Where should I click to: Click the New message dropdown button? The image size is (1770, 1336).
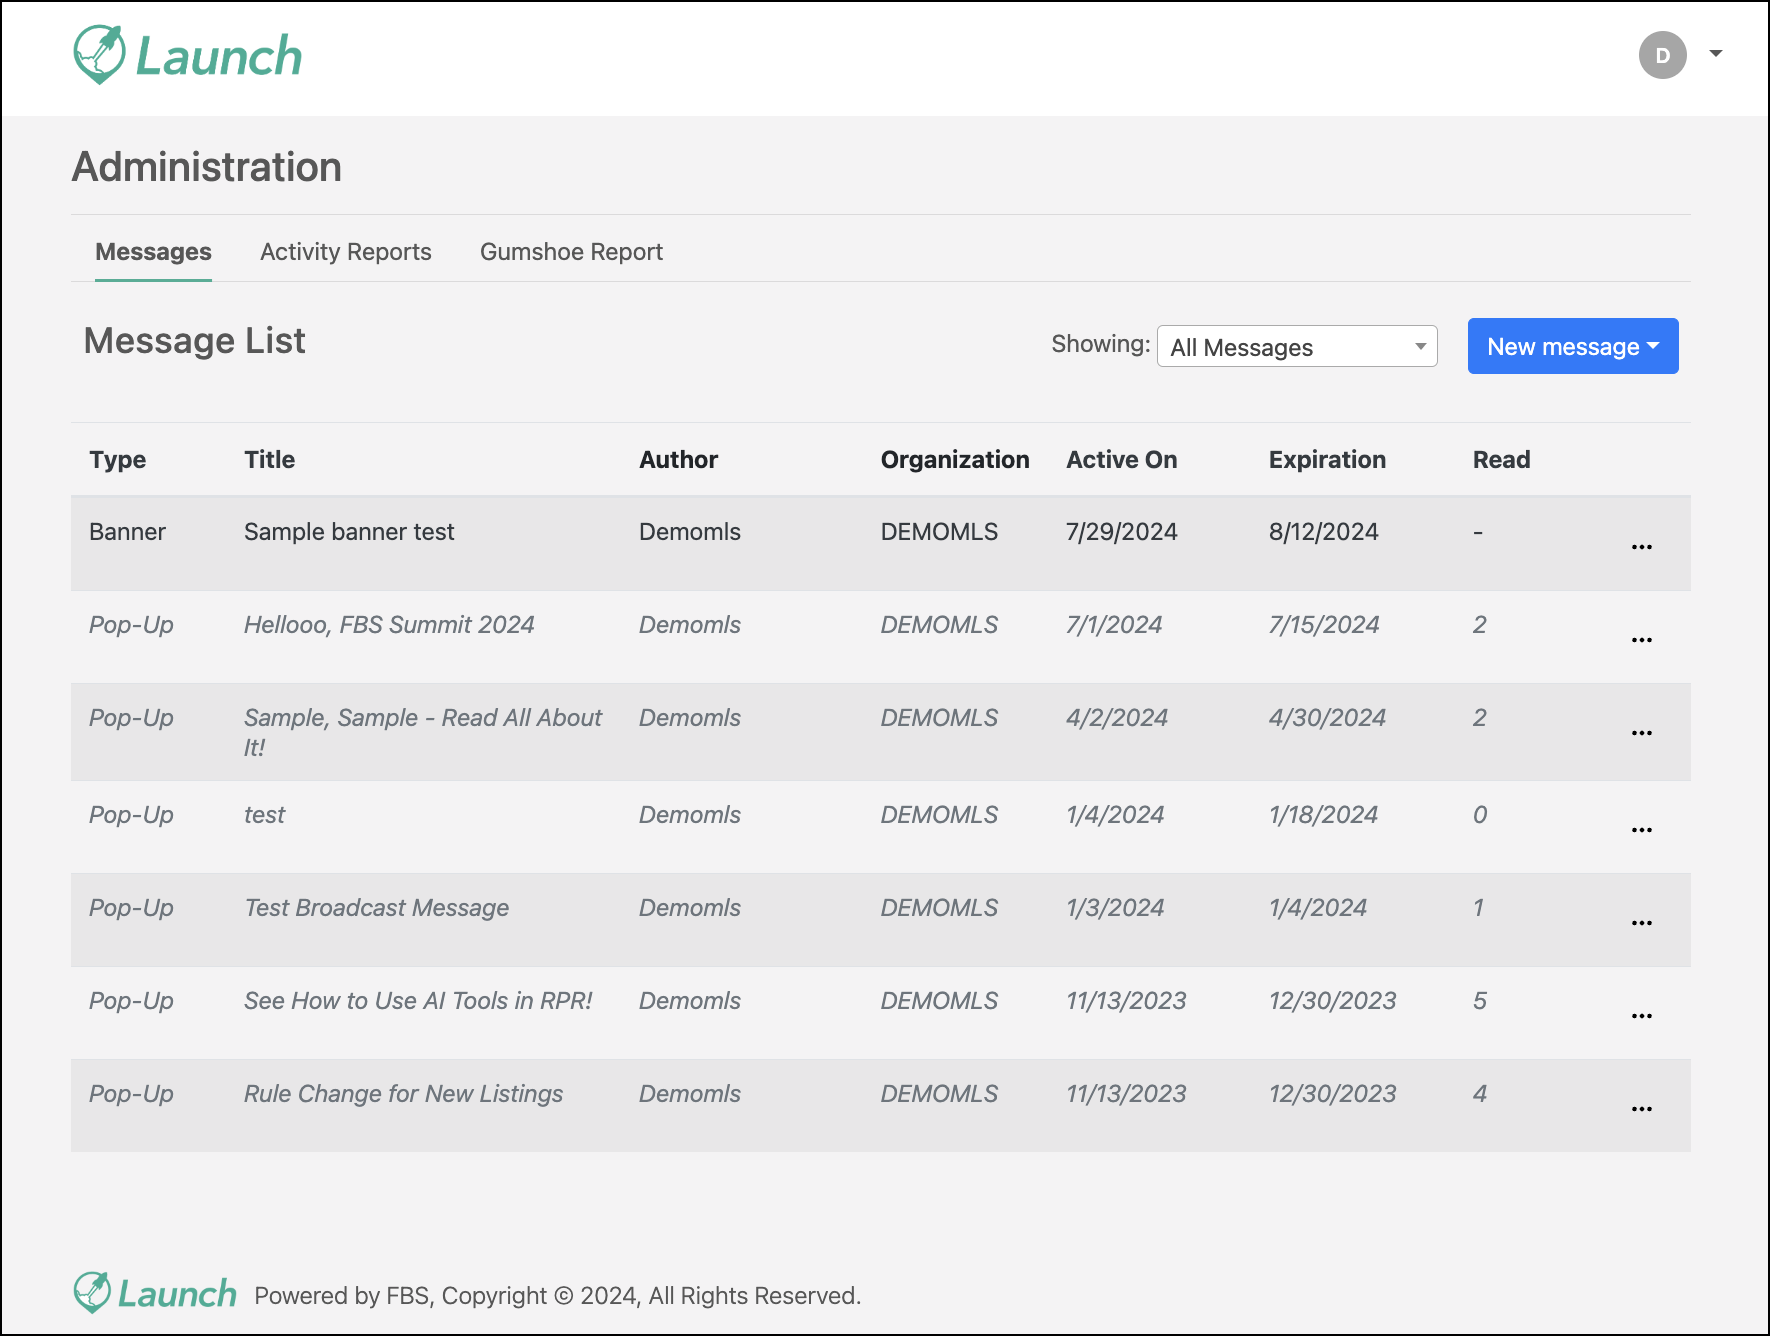coord(1573,346)
